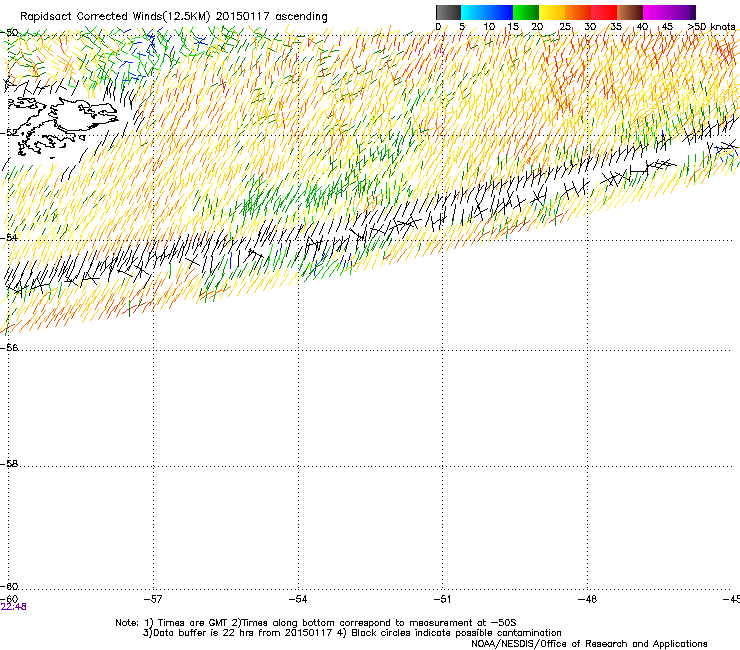Click the -48 longitude axis label
The height and width of the screenshot is (650, 740).
coord(587,599)
